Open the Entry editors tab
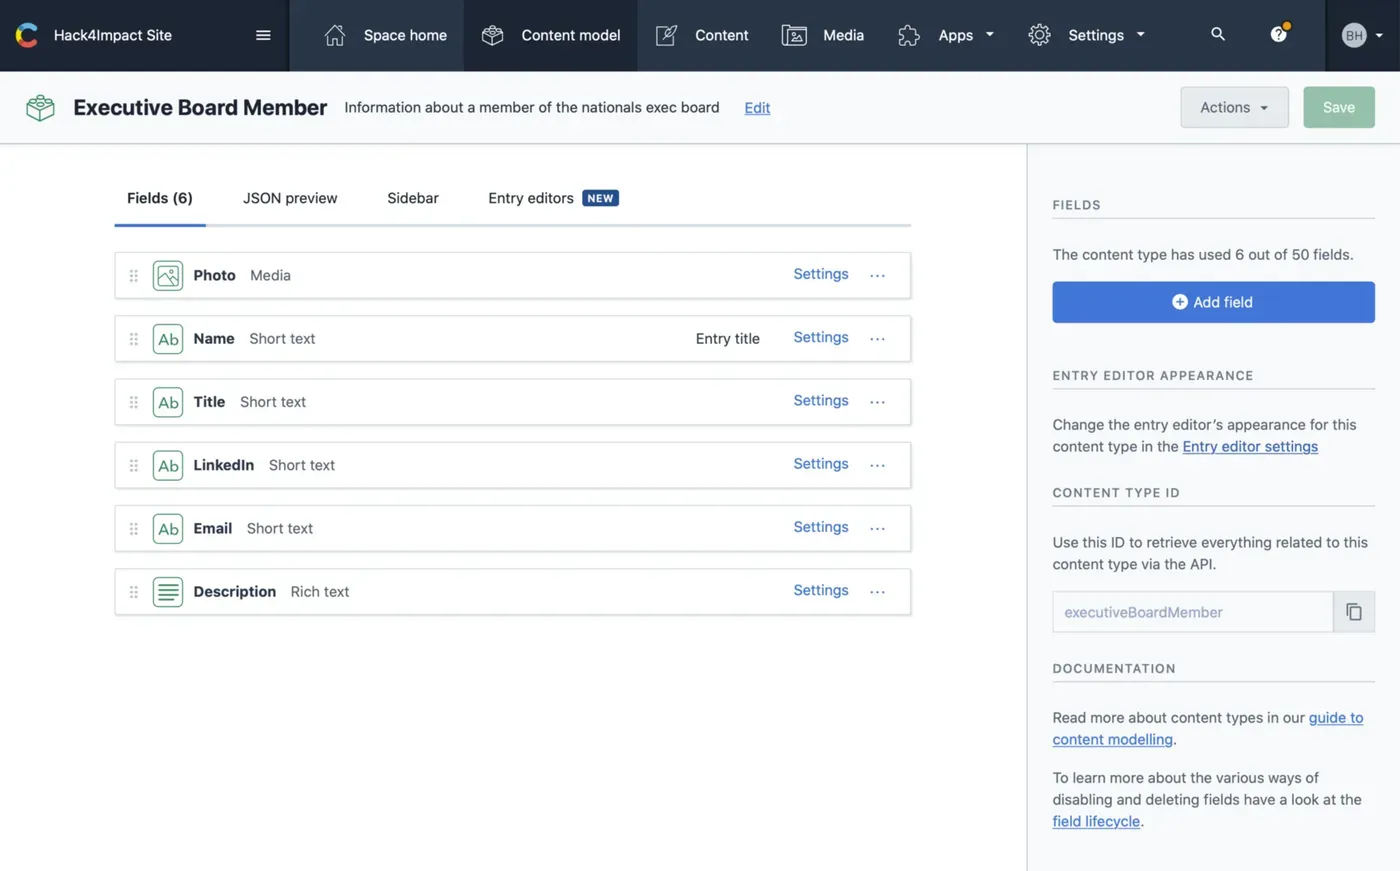Image resolution: width=1400 pixels, height=871 pixels. (x=530, y=198)
